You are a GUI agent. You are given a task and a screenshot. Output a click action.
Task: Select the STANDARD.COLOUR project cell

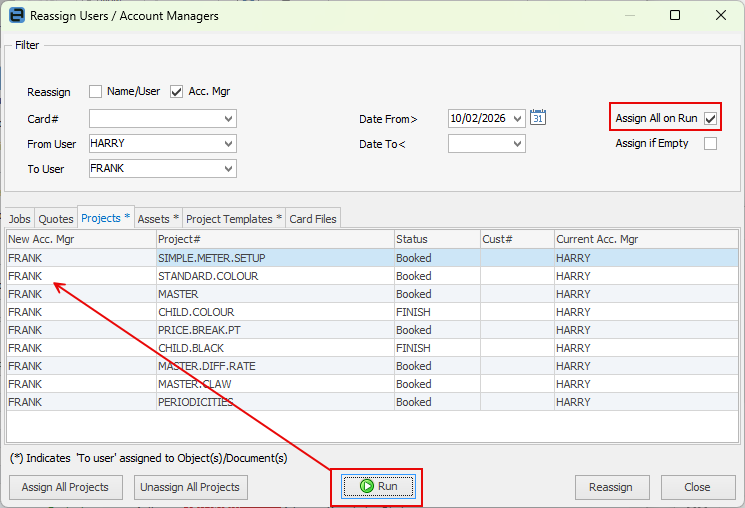coord(275,276)
